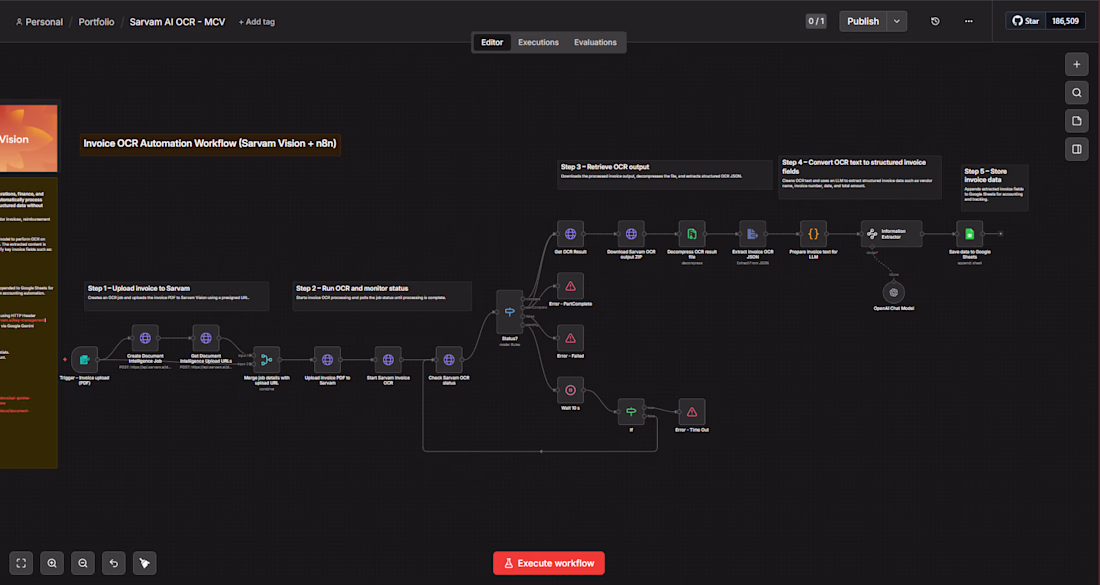Image resolution: width=1100 pixels, height=585 pixels.
Task: Select the Invoice OCR Automation Workflow title note
Action: [x=210, y=144]
